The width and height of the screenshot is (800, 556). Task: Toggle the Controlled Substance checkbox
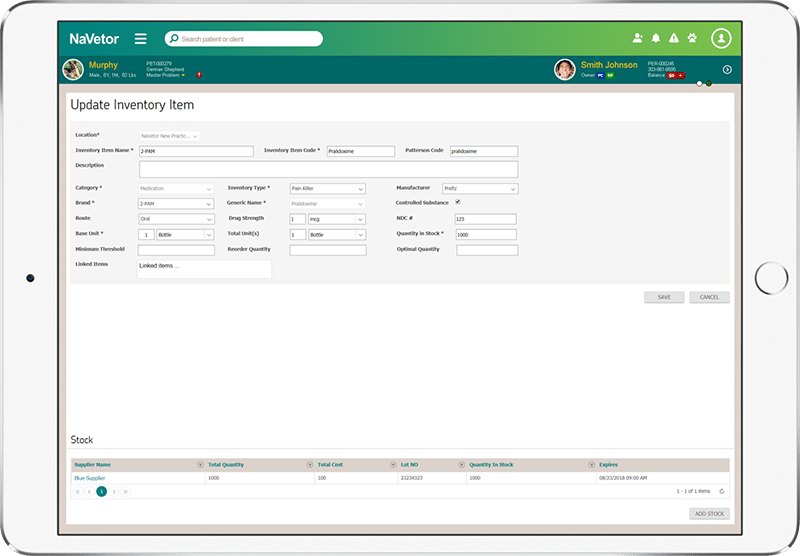(x=458, y=202)
